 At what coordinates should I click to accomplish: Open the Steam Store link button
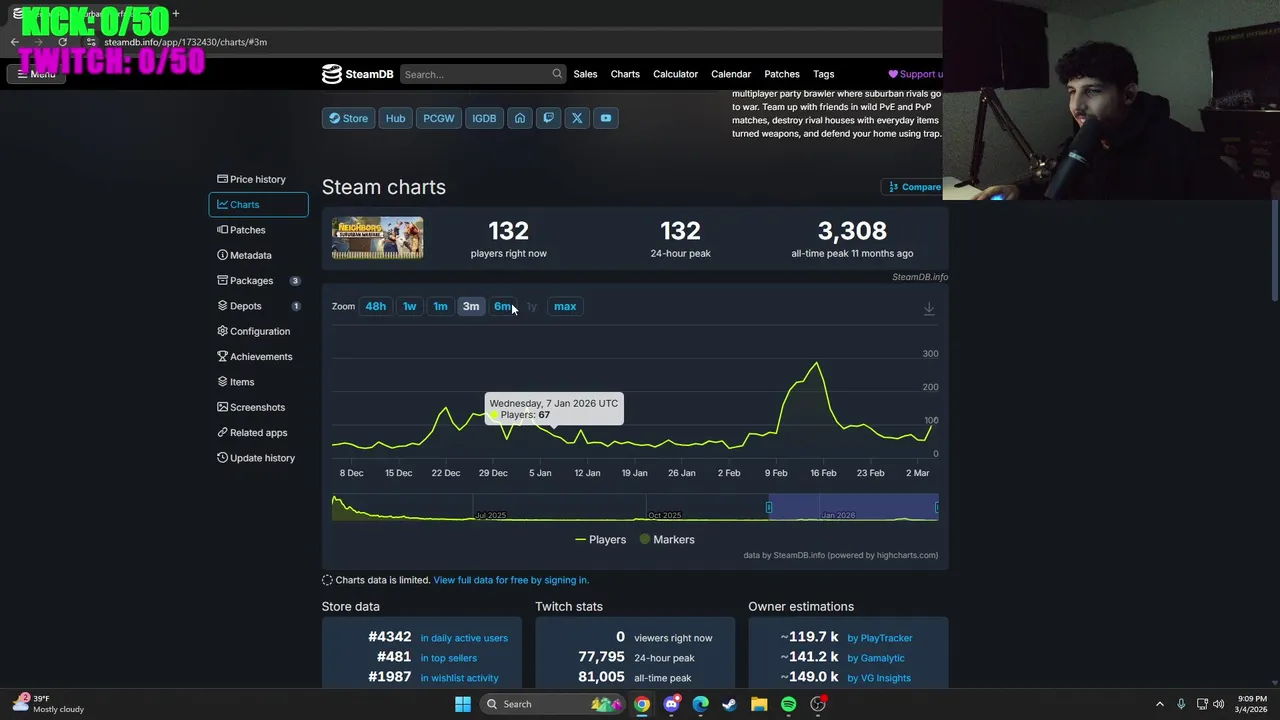(x=348, y=118)
